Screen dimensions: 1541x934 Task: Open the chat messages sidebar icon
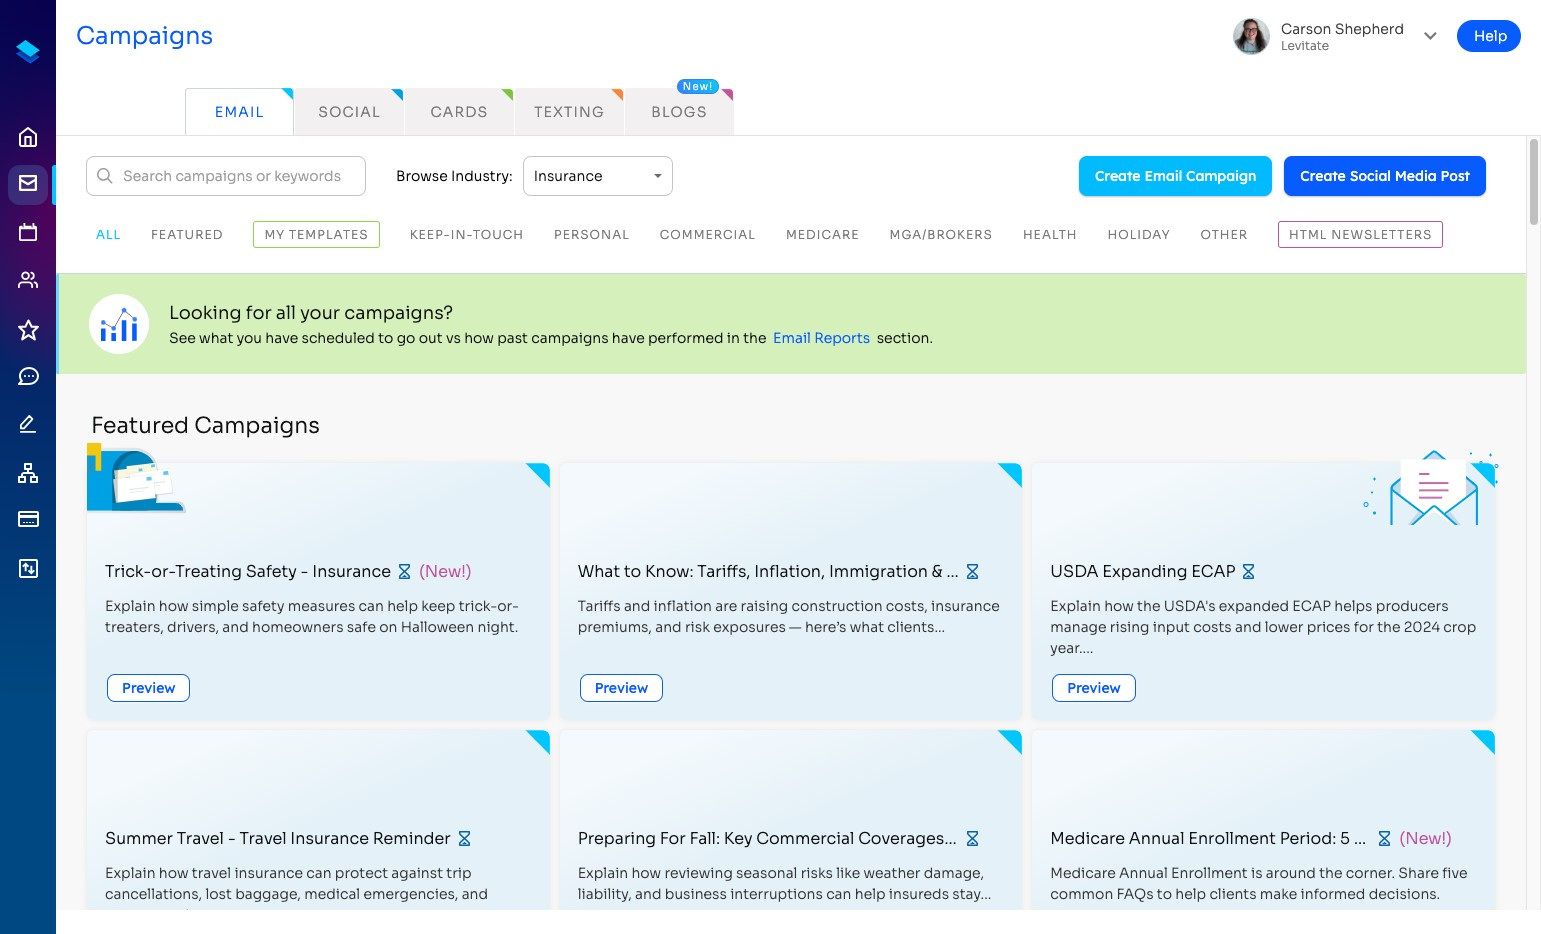(x=28, y=376)
